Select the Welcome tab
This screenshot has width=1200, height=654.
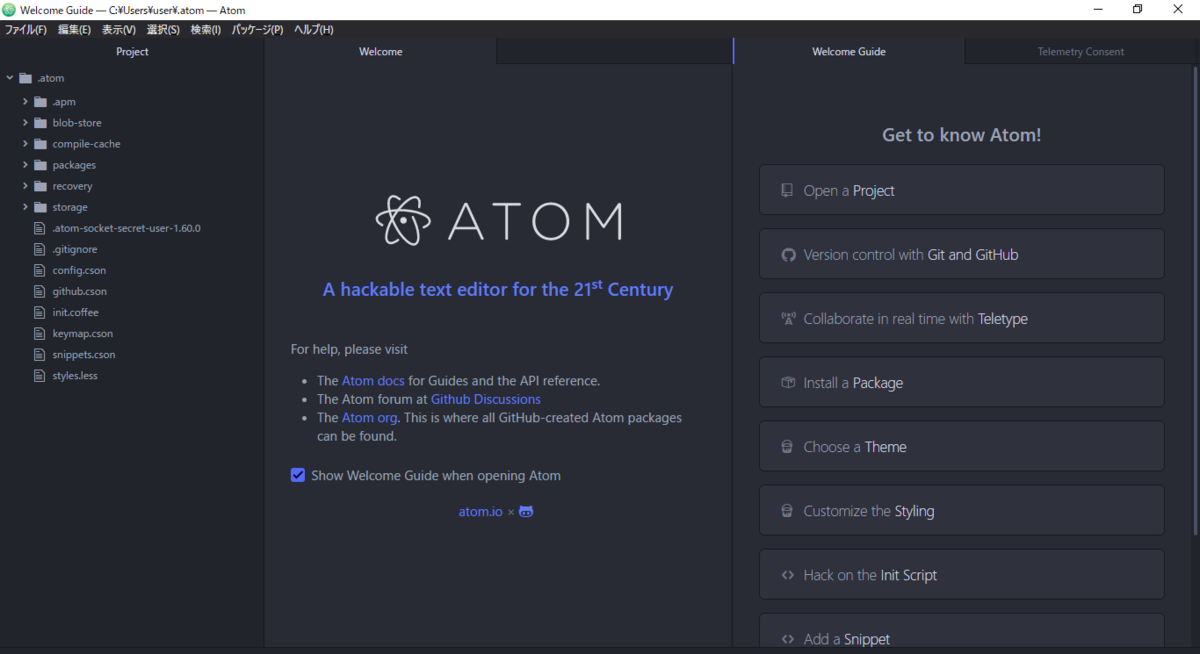coord(381,52)
